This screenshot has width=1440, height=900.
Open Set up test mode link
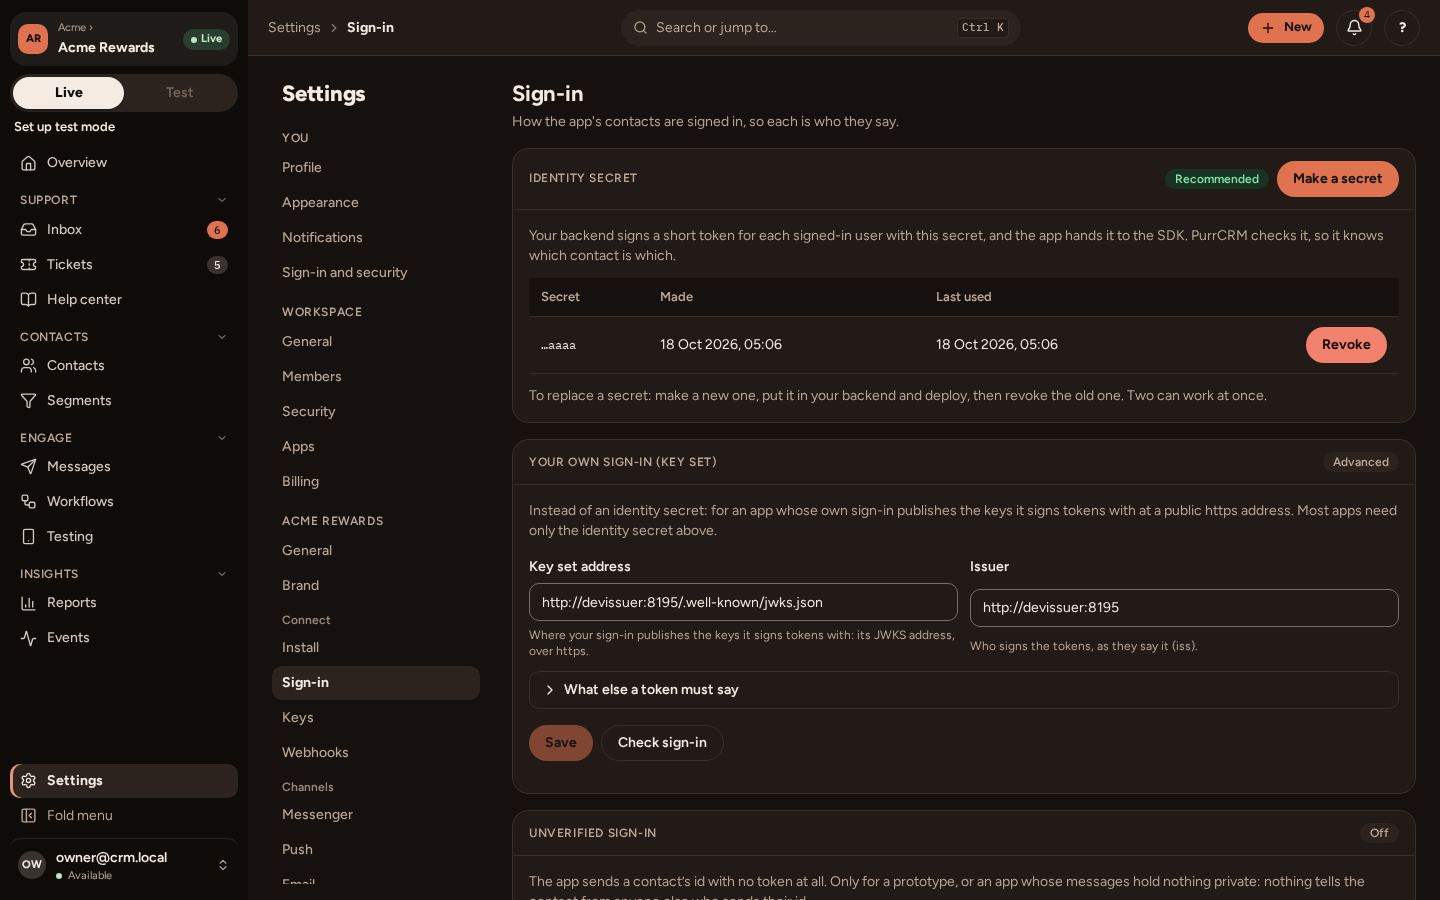pos(65,127)
